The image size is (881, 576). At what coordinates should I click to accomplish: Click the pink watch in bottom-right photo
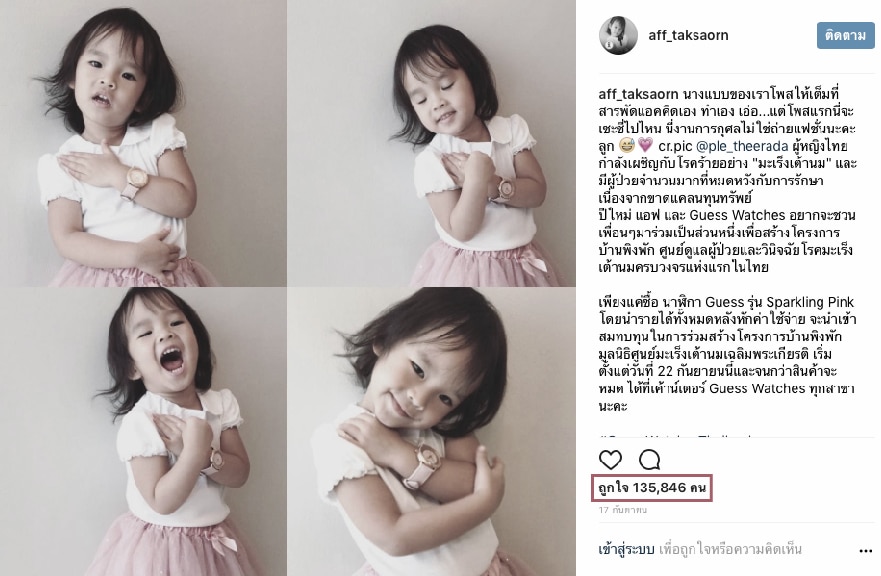point(423,464)
